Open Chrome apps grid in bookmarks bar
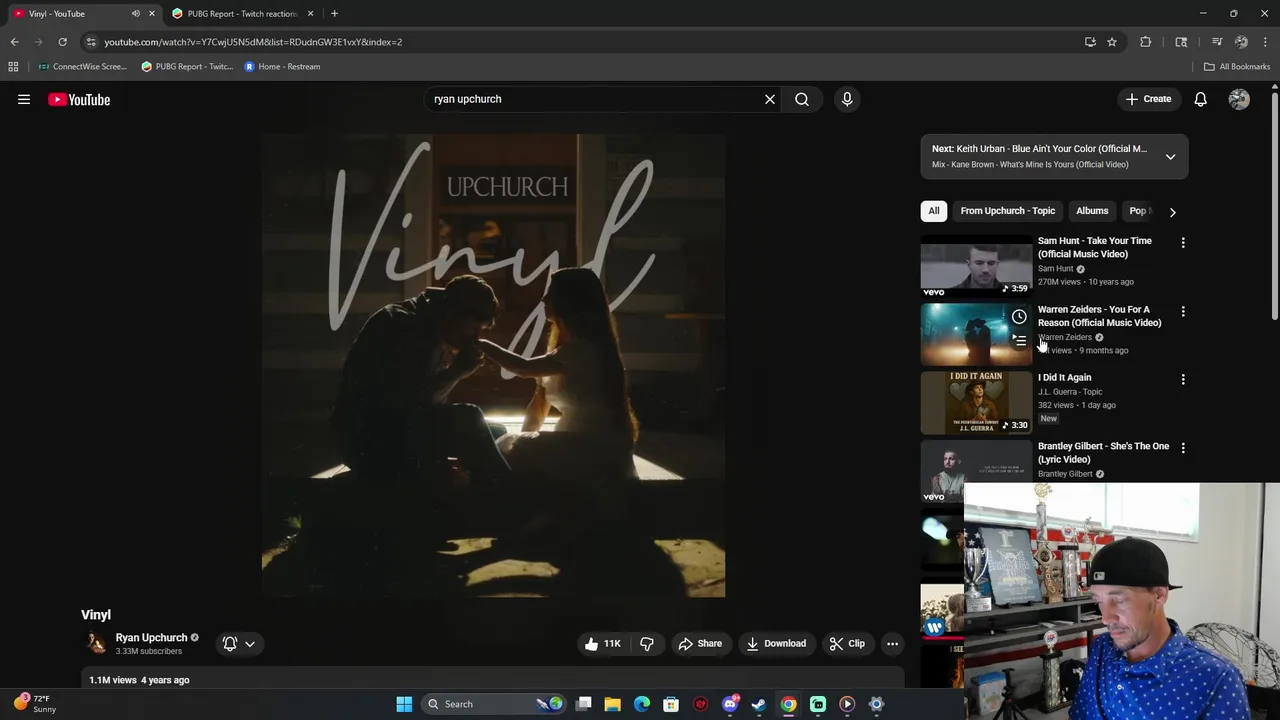1280x720 pixels. [x=13, y=67]
